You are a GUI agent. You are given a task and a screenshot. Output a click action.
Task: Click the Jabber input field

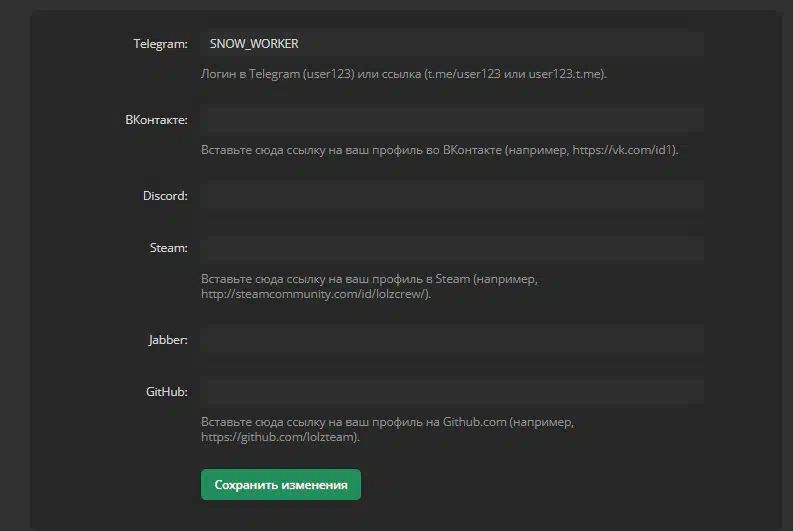pyautogui.click(x=452, y=340)
